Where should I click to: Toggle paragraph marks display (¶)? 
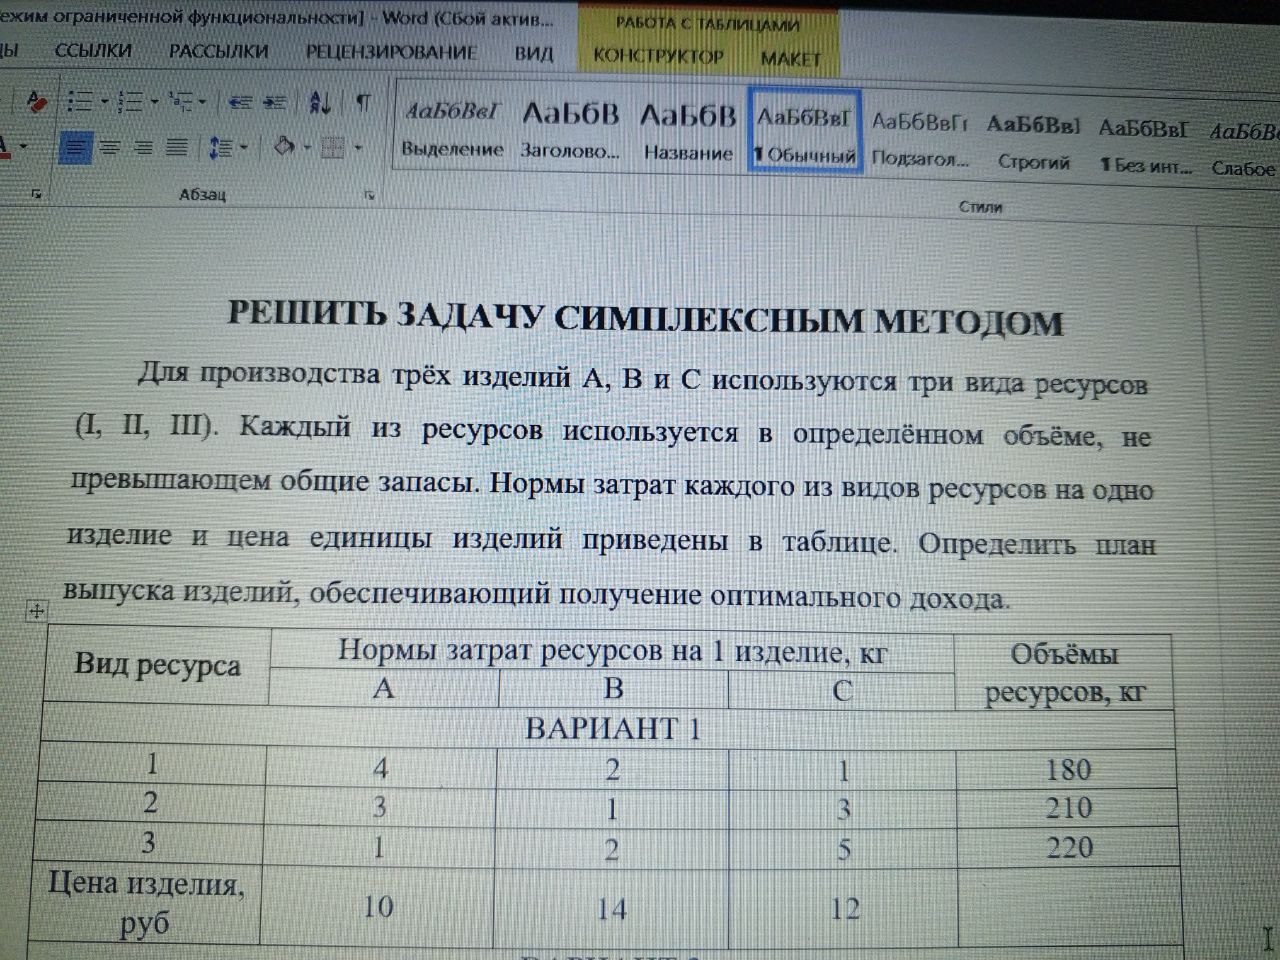[x=363, y=102]
